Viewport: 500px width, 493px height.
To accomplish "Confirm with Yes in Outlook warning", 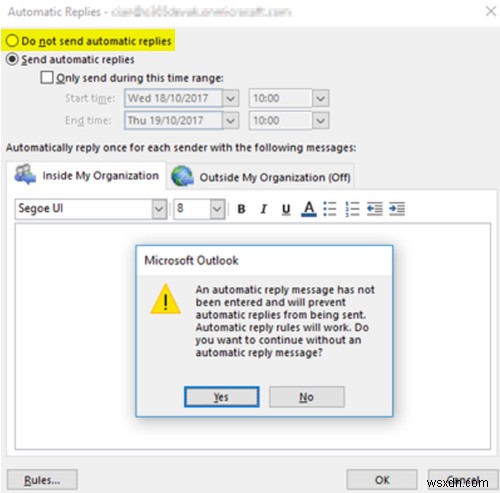I will pos(221,397).
